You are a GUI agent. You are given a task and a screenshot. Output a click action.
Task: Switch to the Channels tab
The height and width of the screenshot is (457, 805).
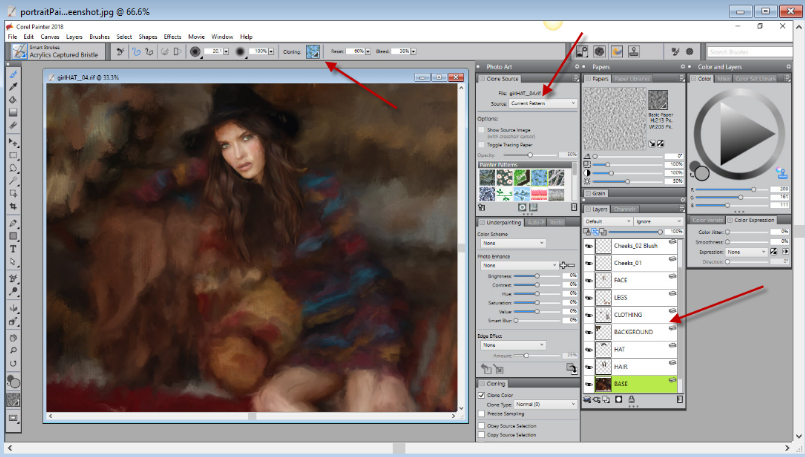click(x=625, y=209)
